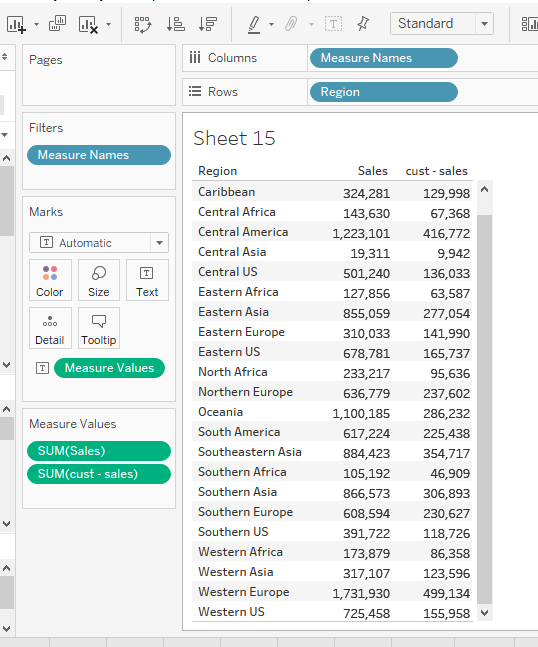Open the Size marks card
This screenshot has width=538, height=647.
coord(99,280)
